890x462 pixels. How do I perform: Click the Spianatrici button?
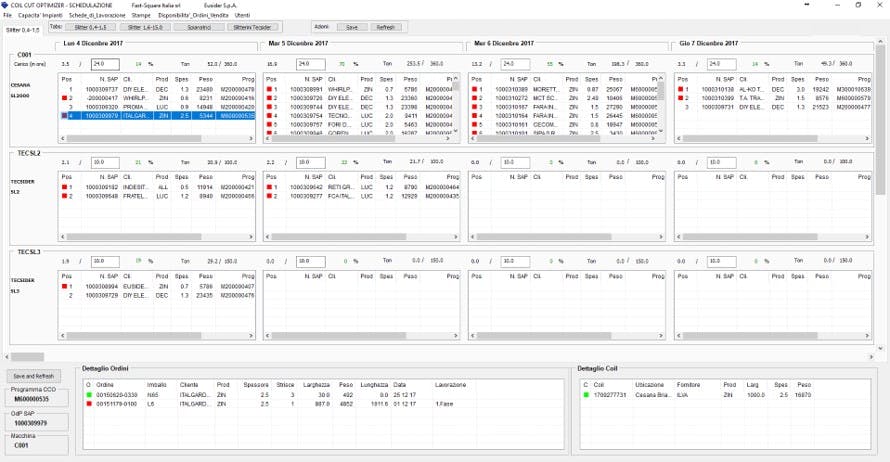(x=199, y=27)
